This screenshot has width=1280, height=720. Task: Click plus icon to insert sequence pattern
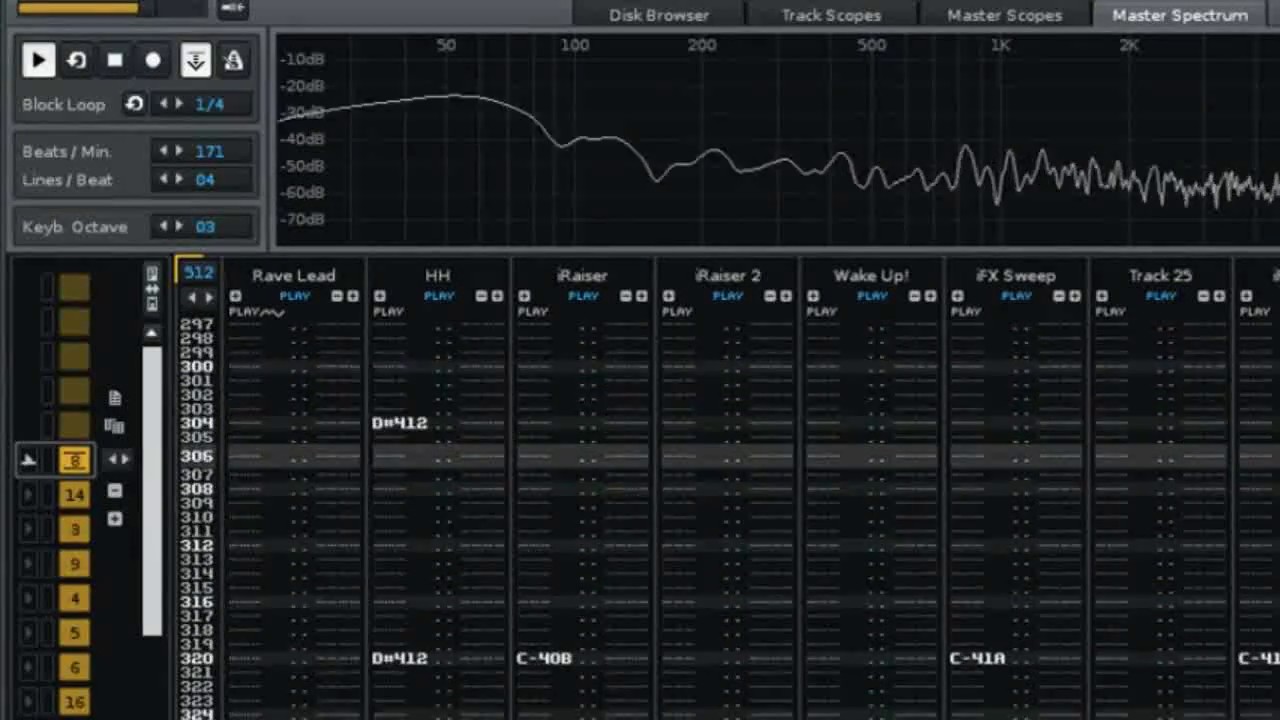tap(115, 519)
